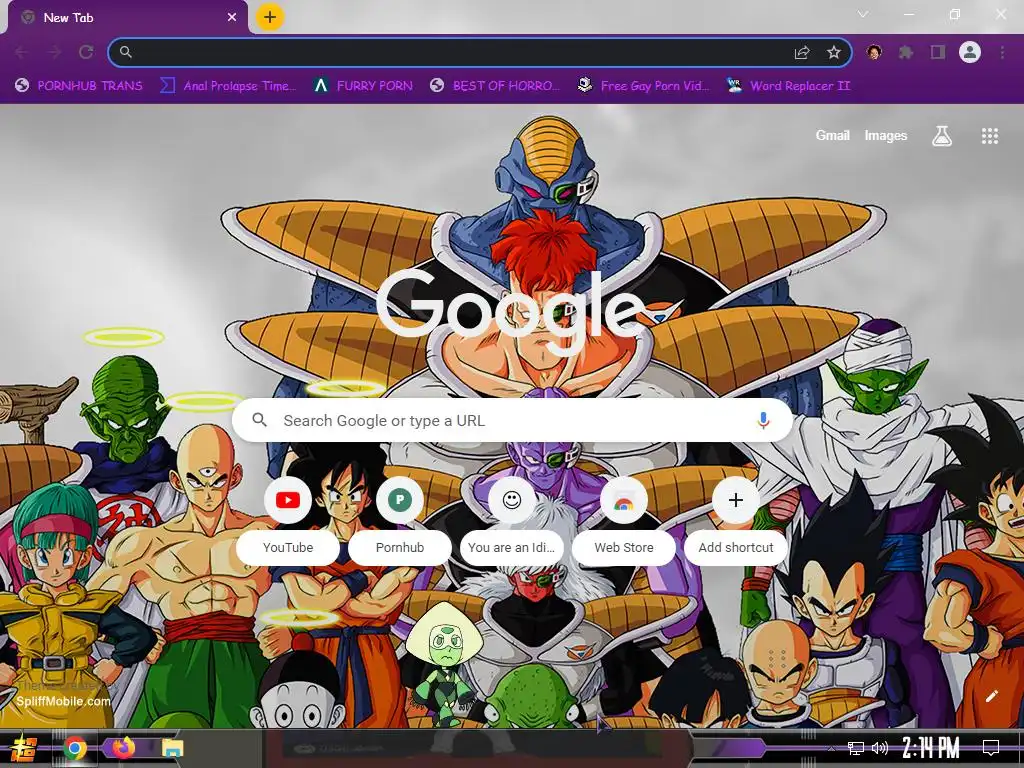Open the Start menu on the taskbar
The image size is (1024, 768).
point(24,748)
